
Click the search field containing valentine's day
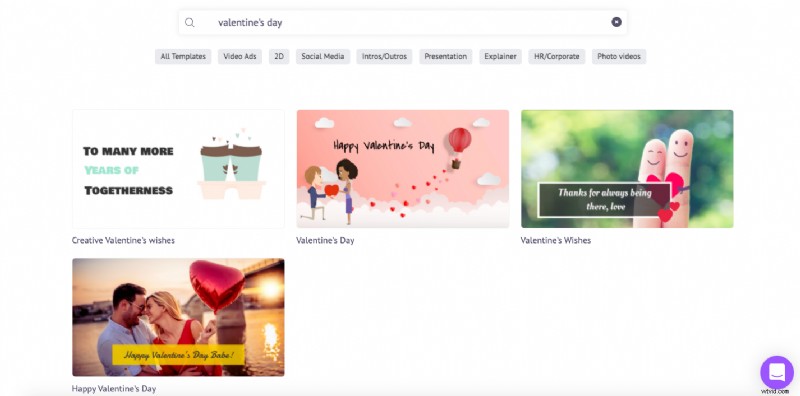coord(403,22)
